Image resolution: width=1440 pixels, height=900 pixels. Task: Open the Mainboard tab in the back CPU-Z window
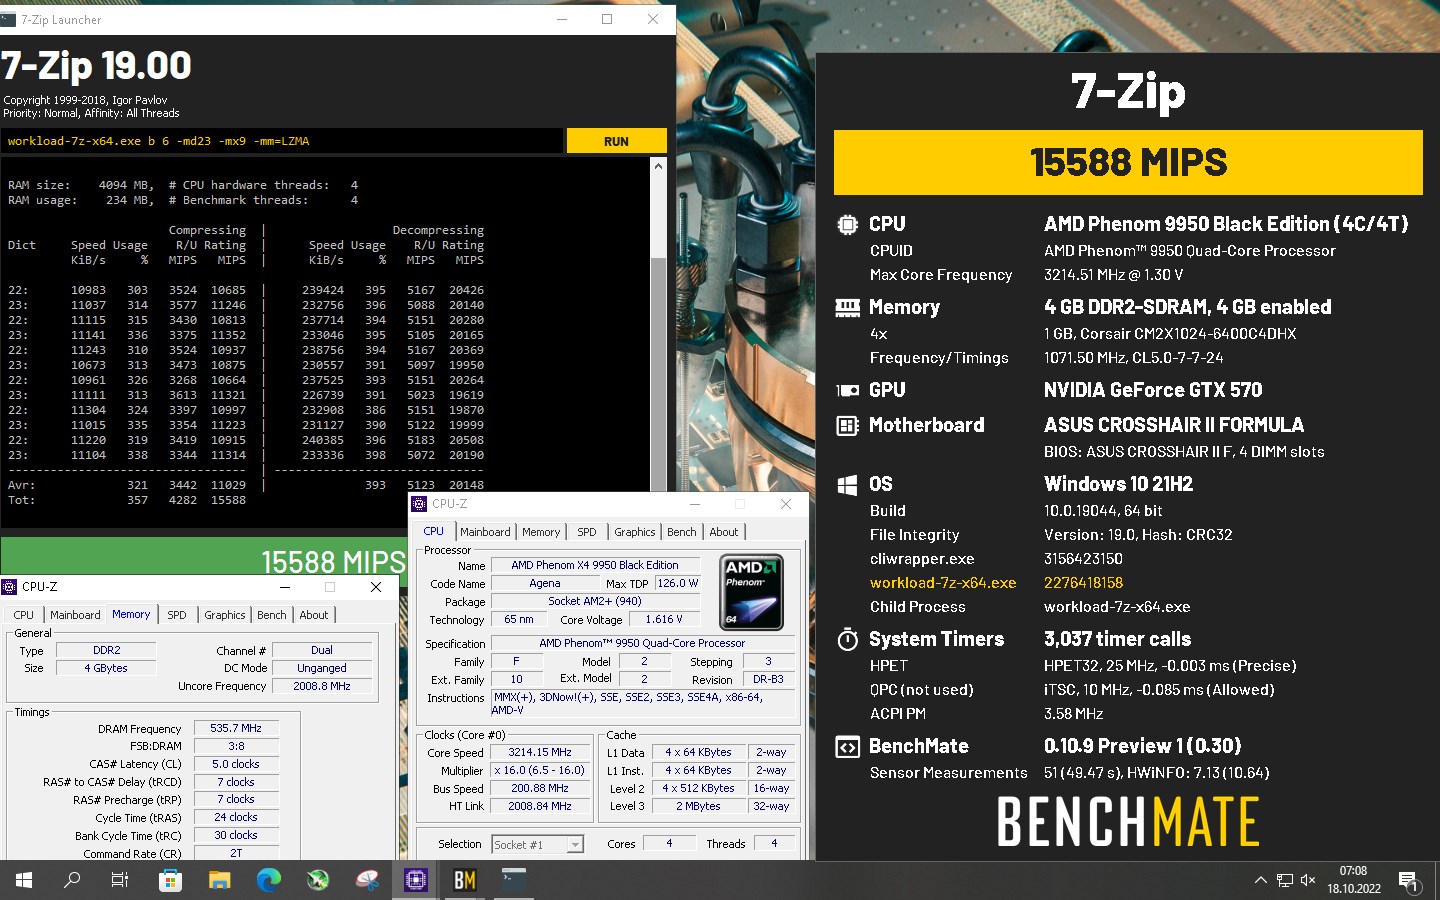(75, 615)
